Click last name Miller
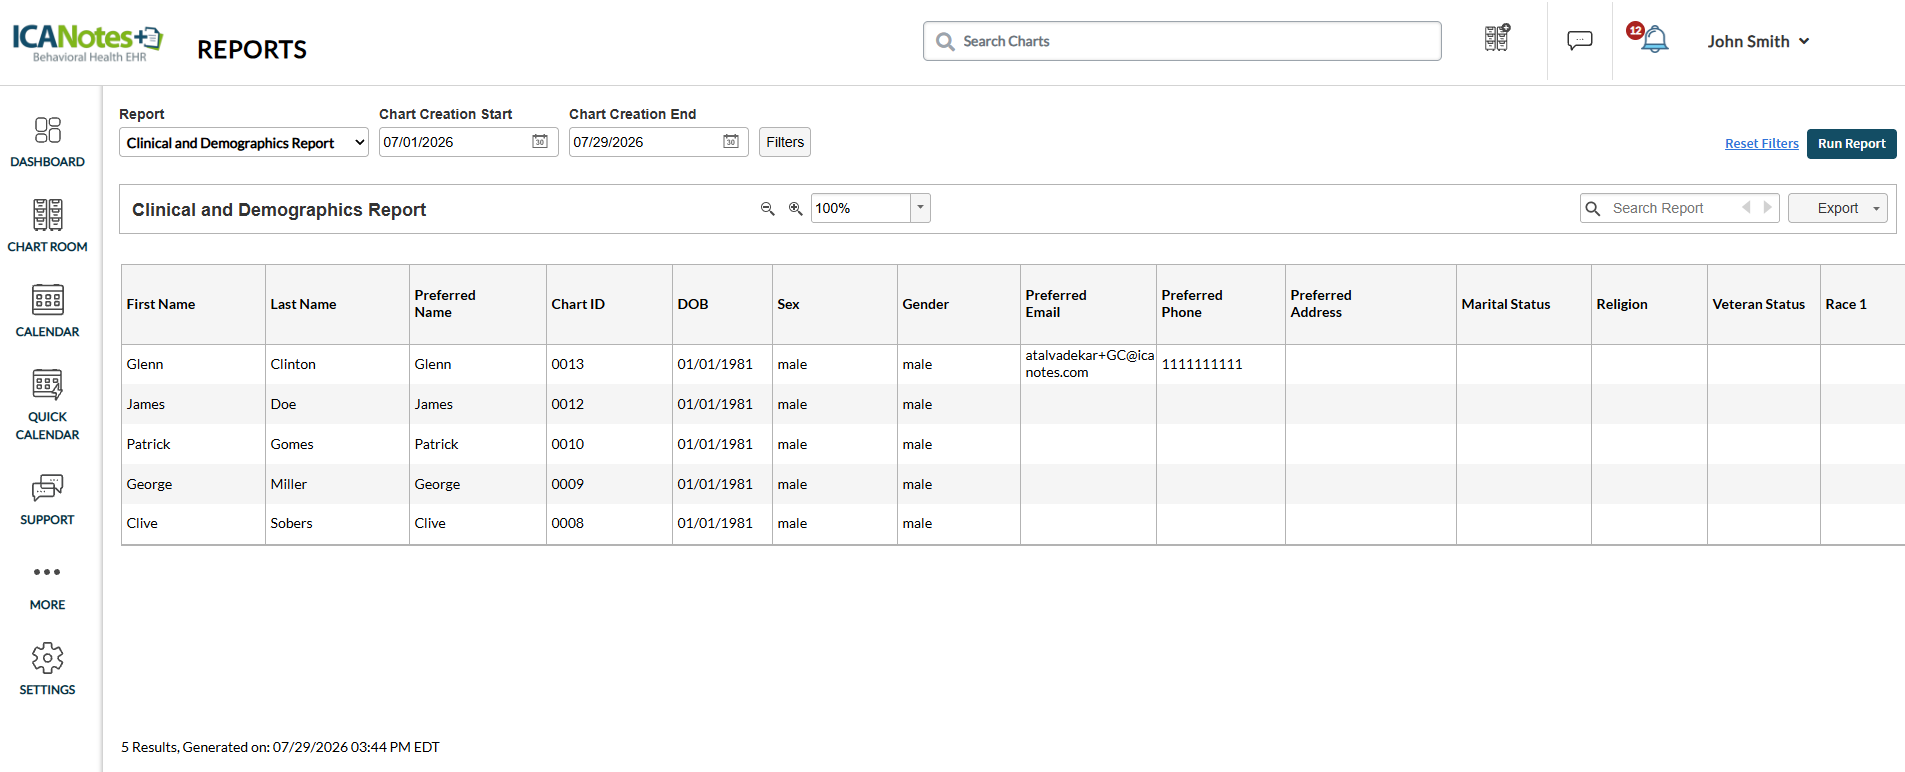The width and height of the screenshot is (1905, 772). click(x=289, y=484)
